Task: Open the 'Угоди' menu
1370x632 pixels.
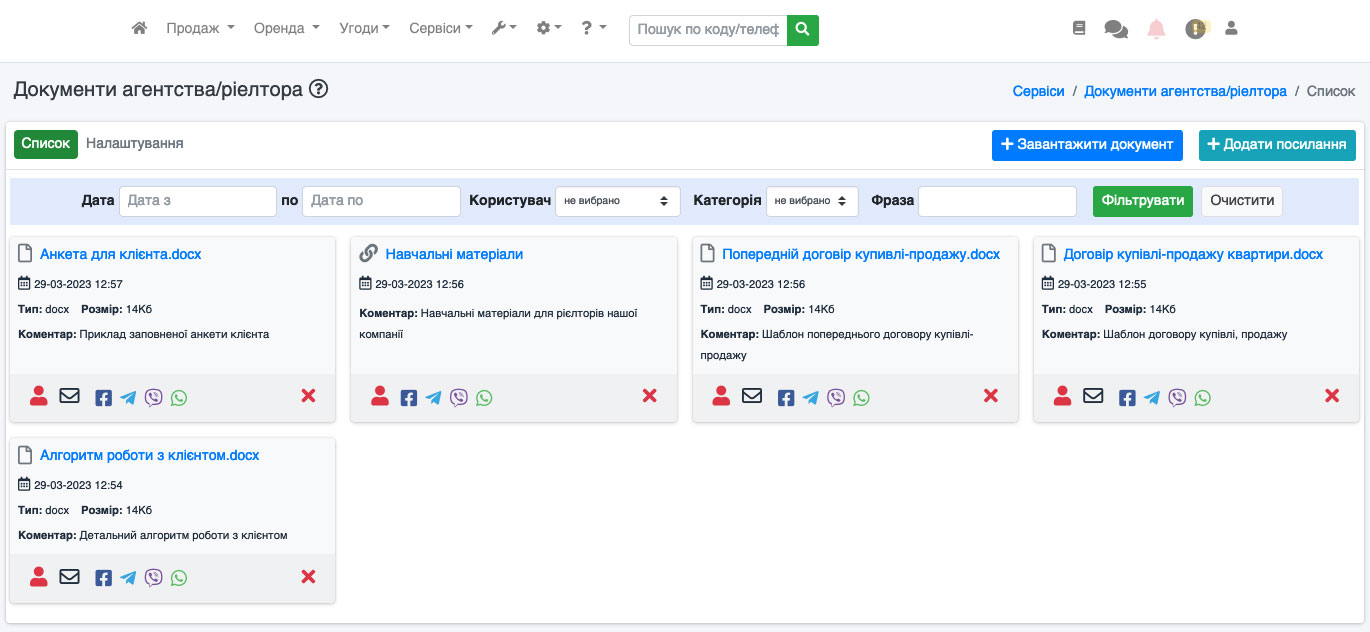Action: pyautogui.click(x=365, y=29)
